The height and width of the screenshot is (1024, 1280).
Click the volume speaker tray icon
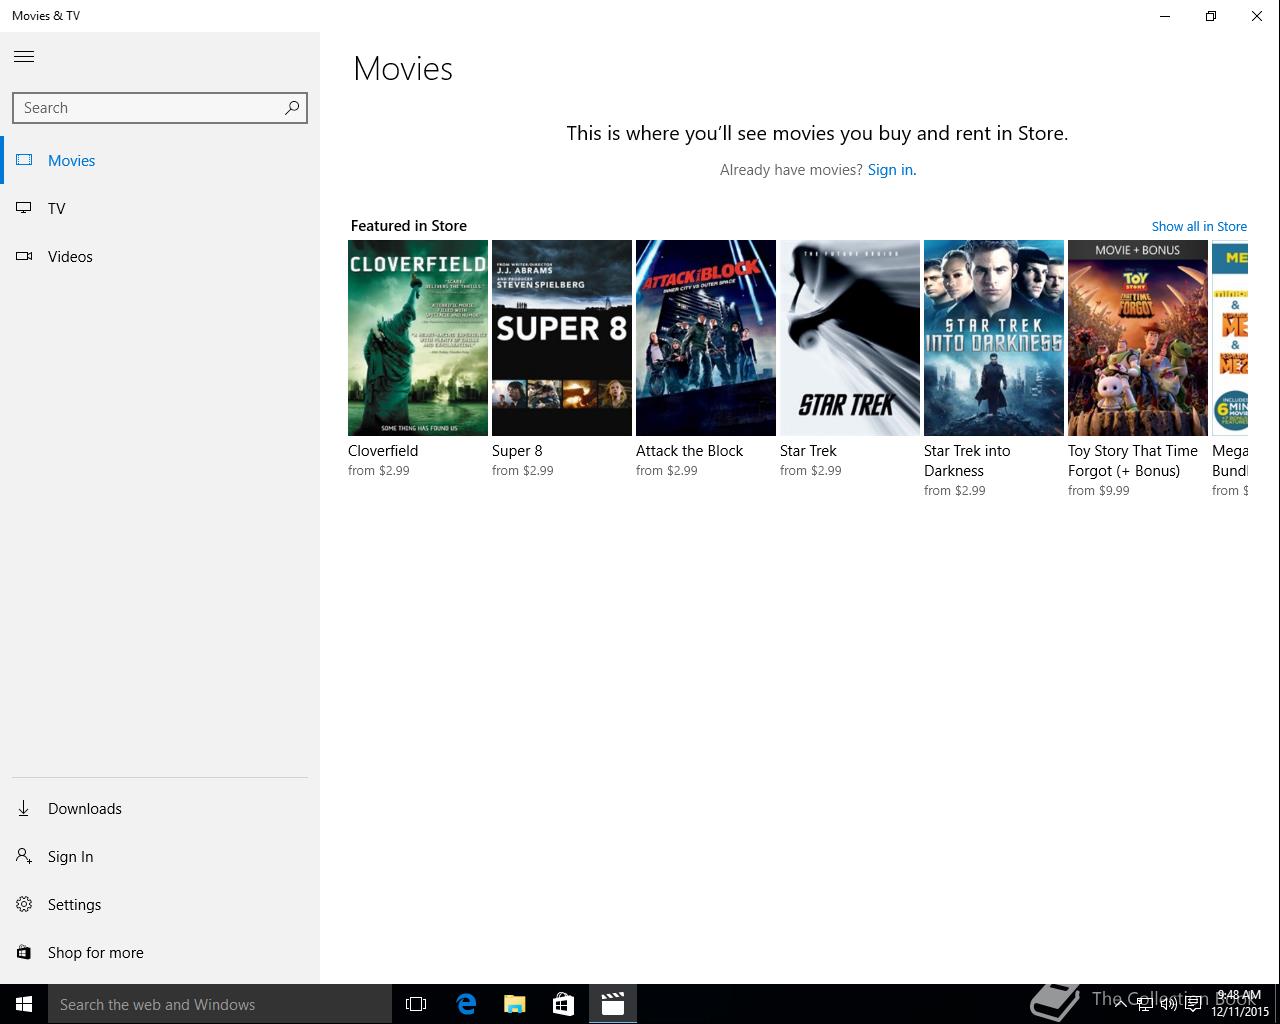pyautogui.click(x=1168, y=1005)
